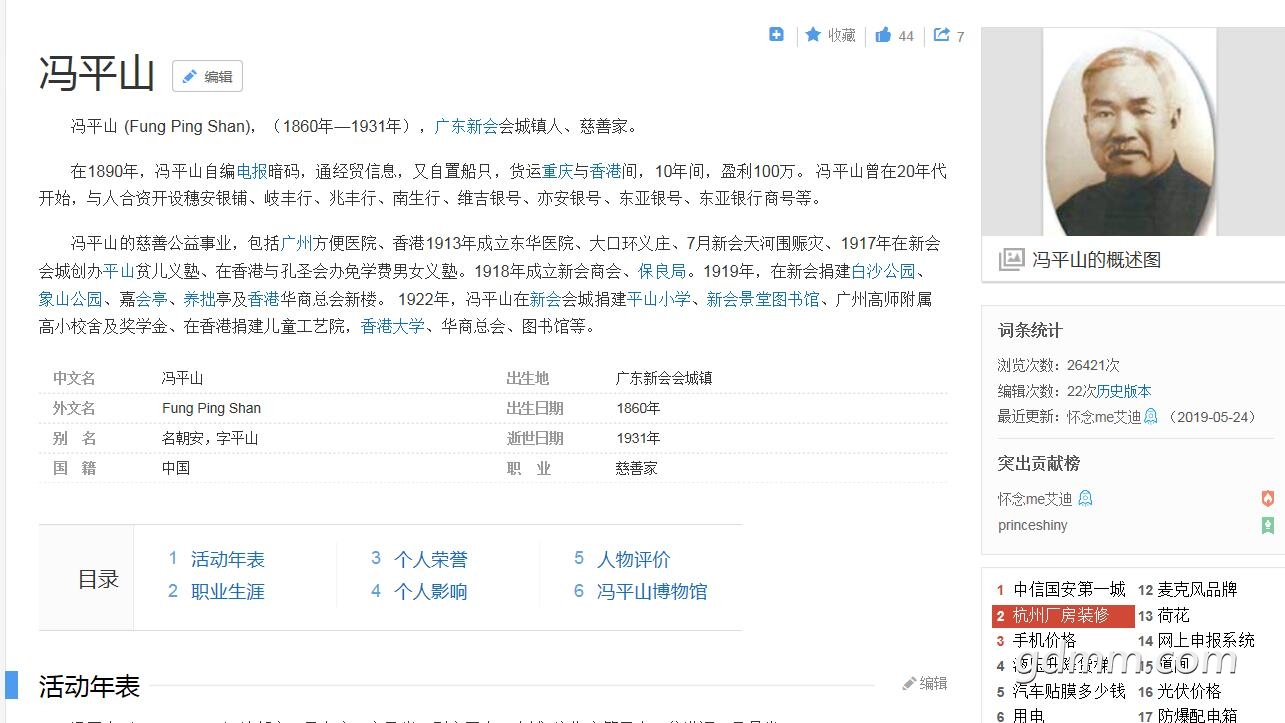
Task: Click the star favorite (收藏) icon
Action: click(x=813, y=34)
